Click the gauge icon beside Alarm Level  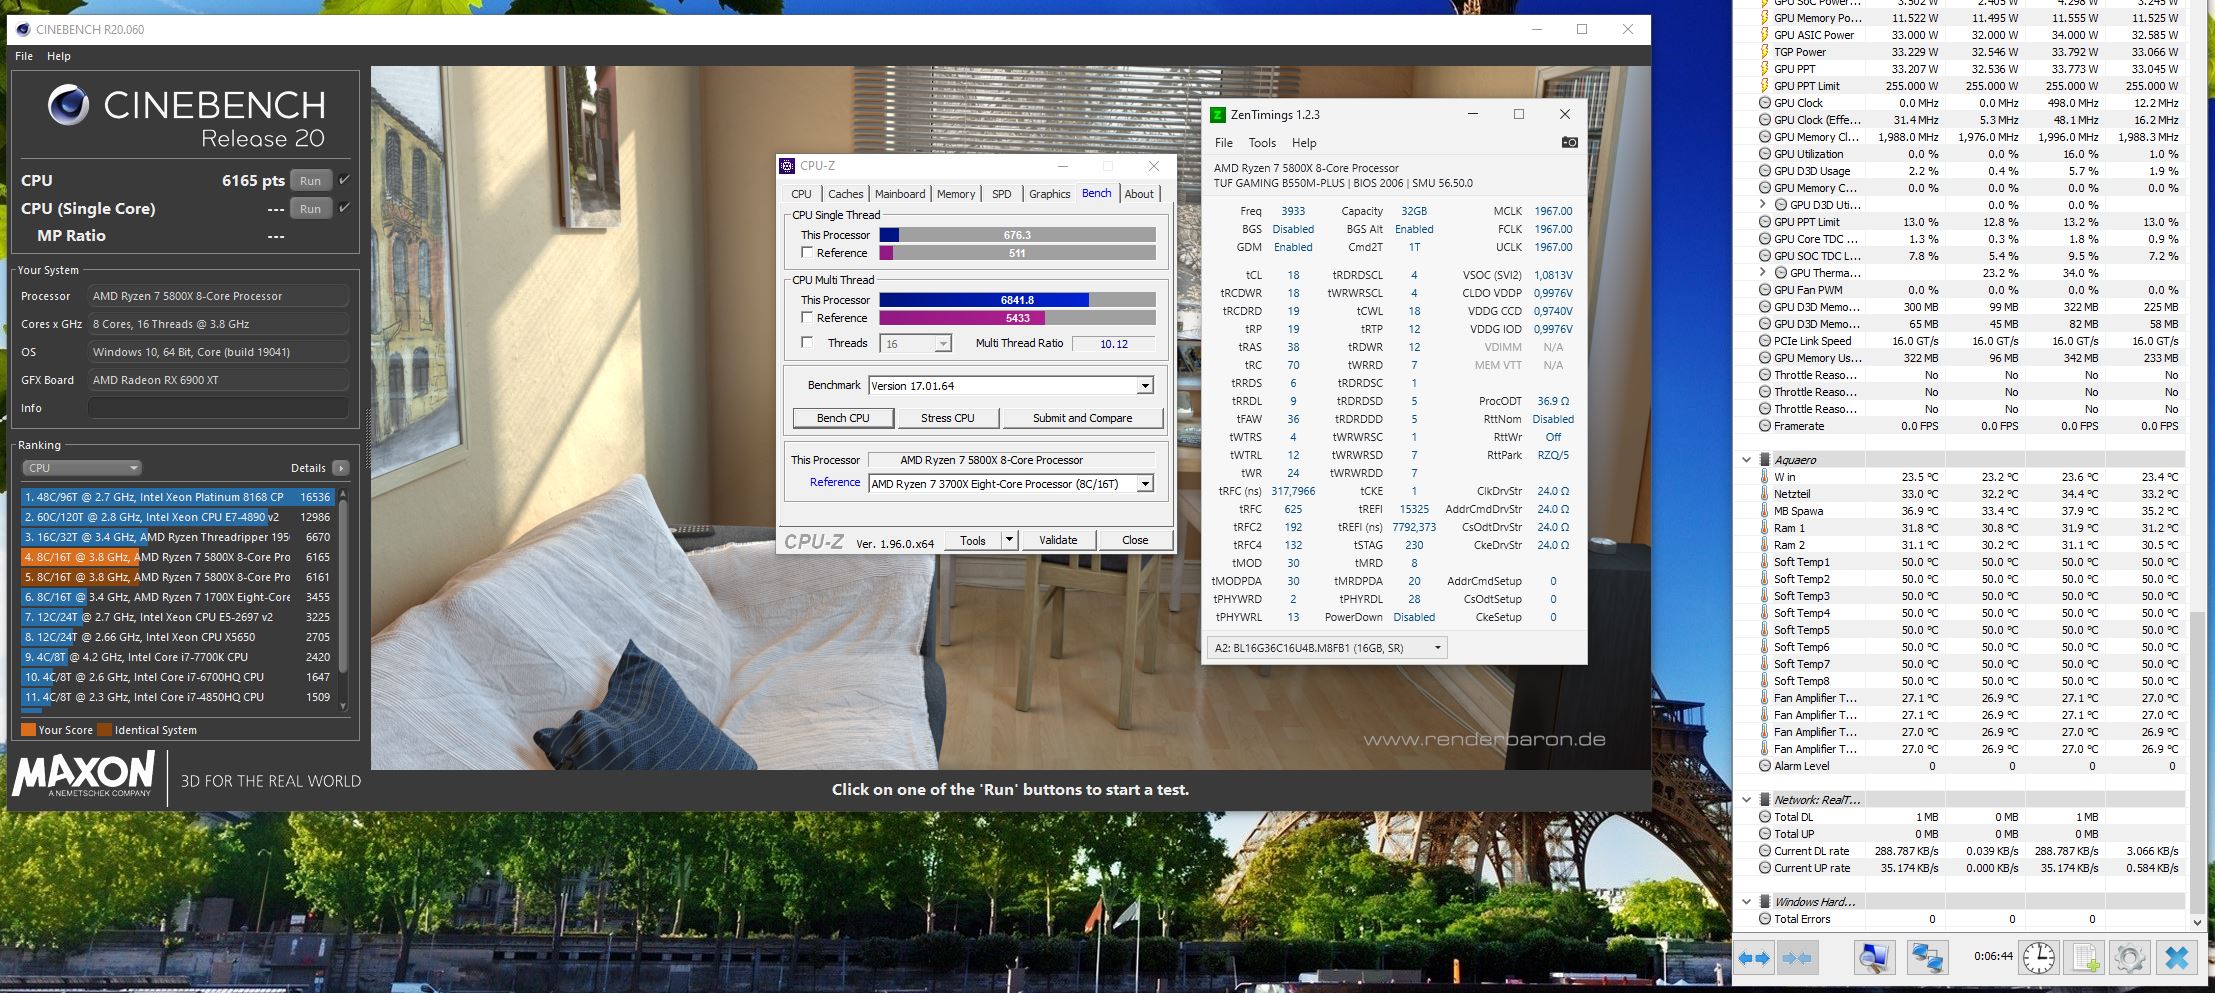coord(1765,766)
